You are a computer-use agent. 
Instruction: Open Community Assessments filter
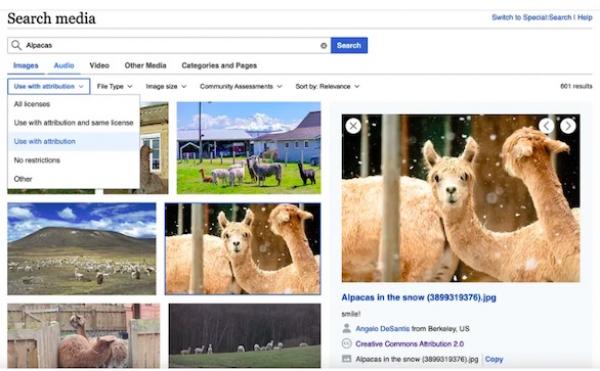[x=241, y=86]
